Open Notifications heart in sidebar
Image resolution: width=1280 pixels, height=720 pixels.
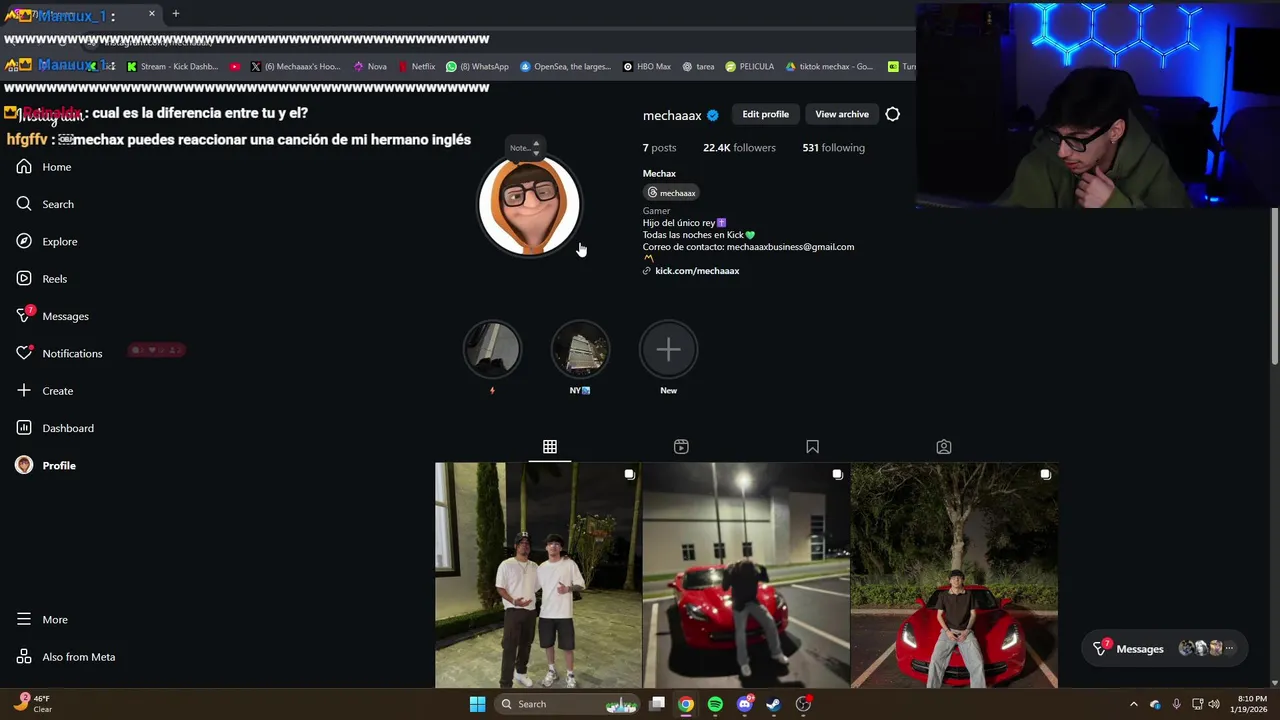pyautogui.click(x=59, y=353)
